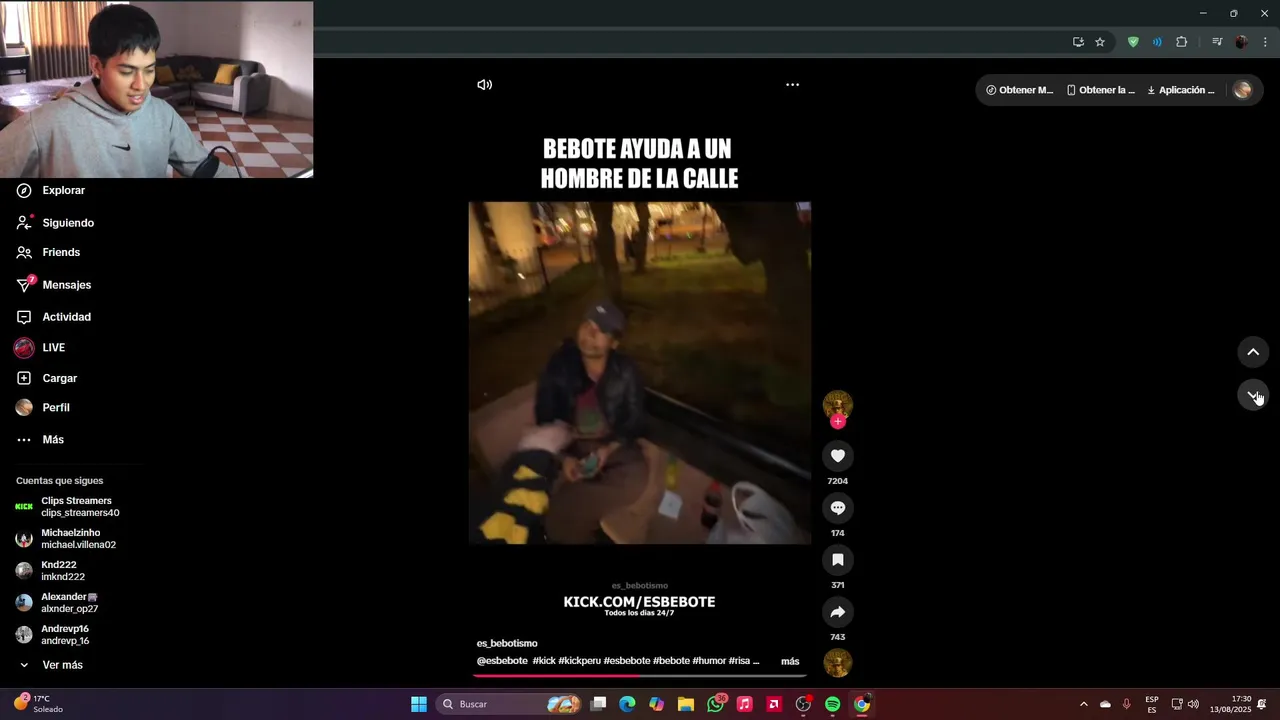This screenshot has width=1280, height=720.
Task: Expand followed accounts with Ver más
Action: [x=50, y=665]
